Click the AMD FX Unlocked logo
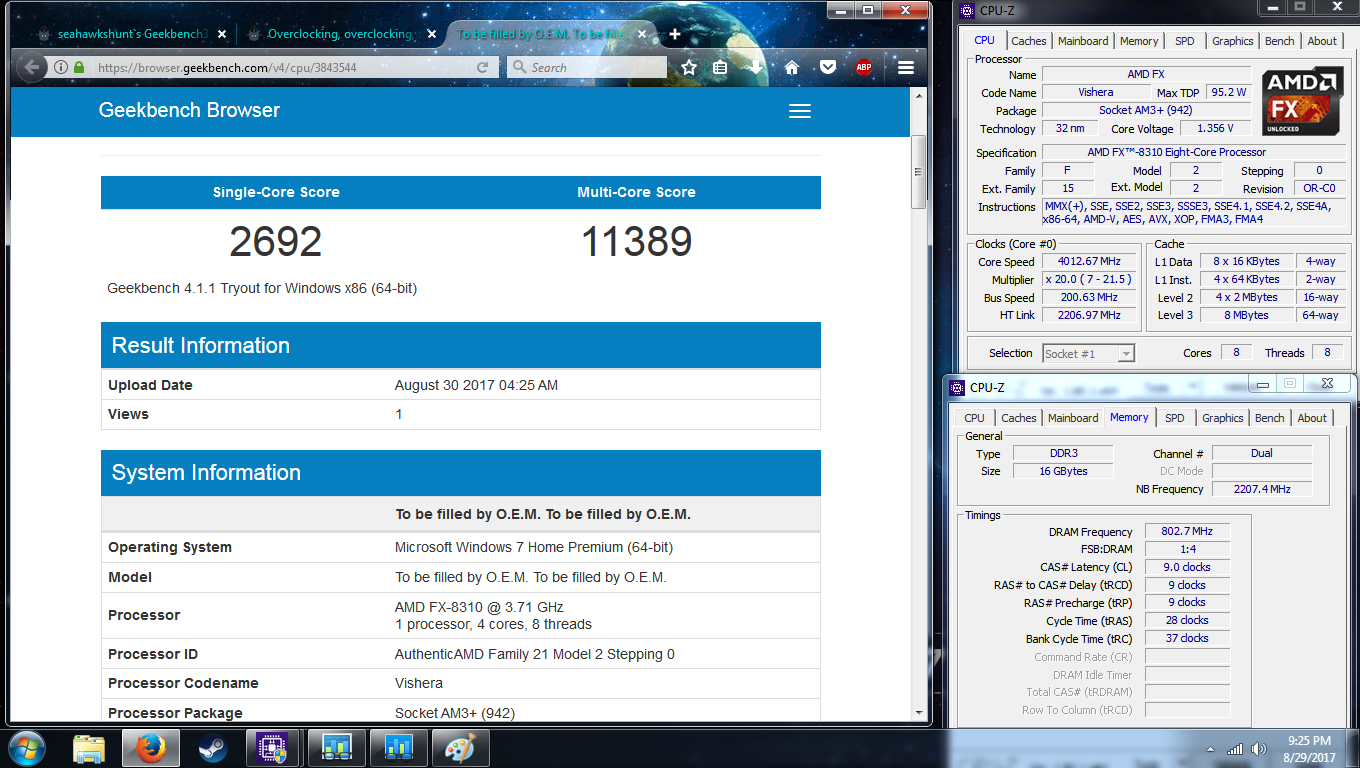 pyautogui.click(x=1301, y=103)
